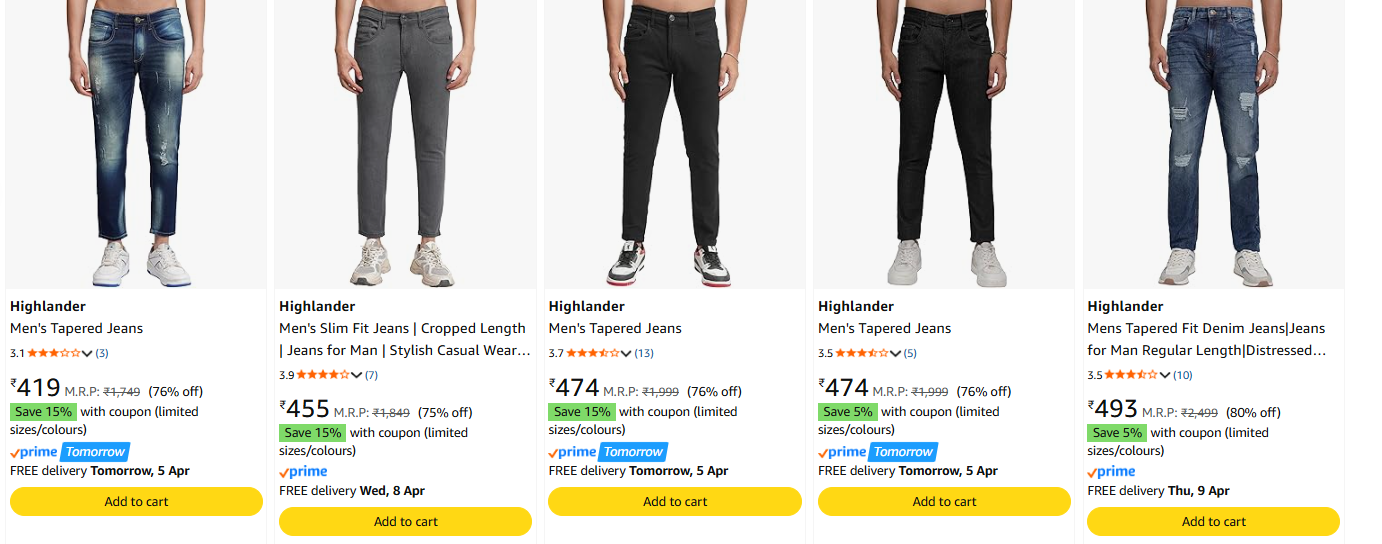This screenshot has height=544, width=1382.
Task: Click Save 15% coupon badge on ₹419 jeans
Action: tap(43, 412)
